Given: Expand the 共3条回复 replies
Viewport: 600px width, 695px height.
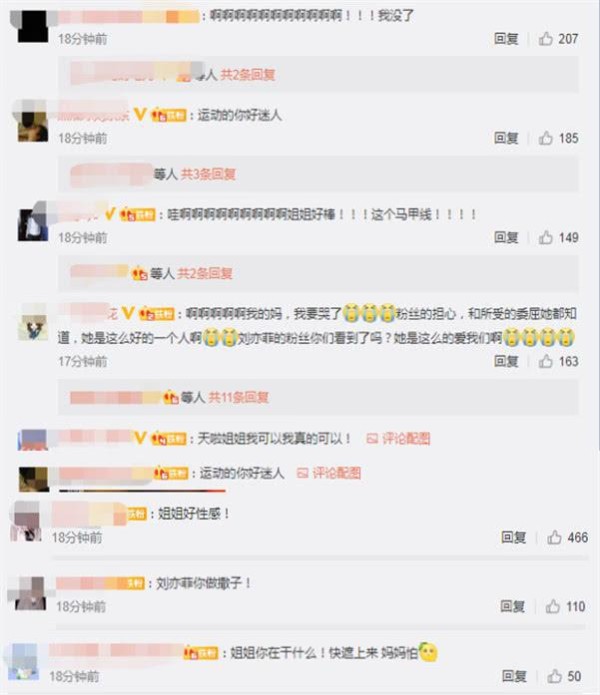Looking at the screenshot, I should (x=208, y=174).
